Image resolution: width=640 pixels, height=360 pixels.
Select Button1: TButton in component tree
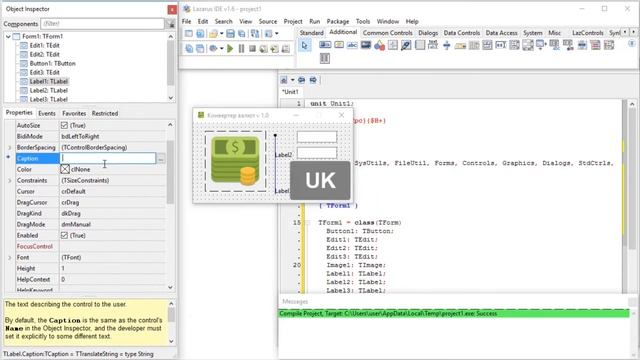52,63
